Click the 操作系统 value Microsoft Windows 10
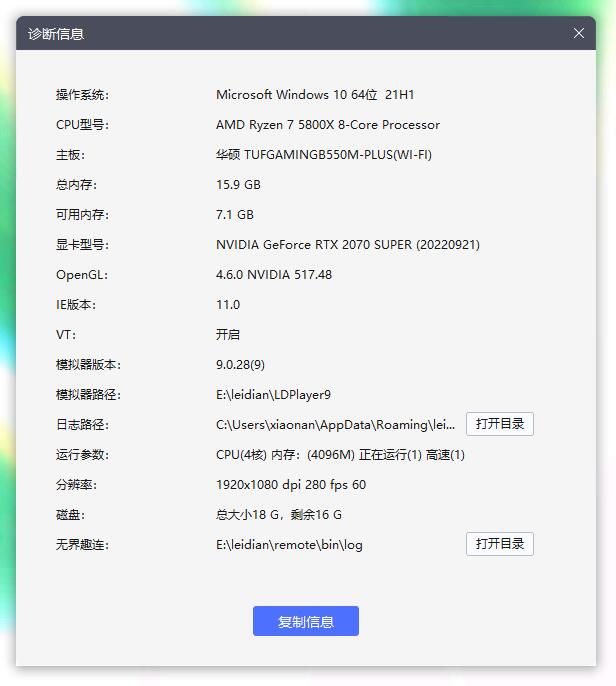Image resolution: width=616 pixels, height=686 pixels. (315, 95)
